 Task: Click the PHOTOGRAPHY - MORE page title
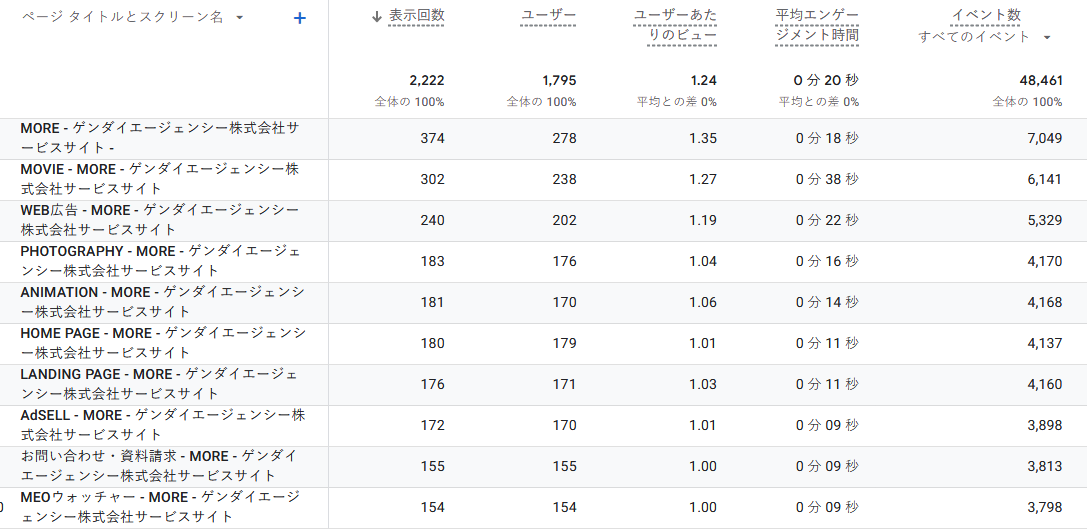[x=160, y=261]
